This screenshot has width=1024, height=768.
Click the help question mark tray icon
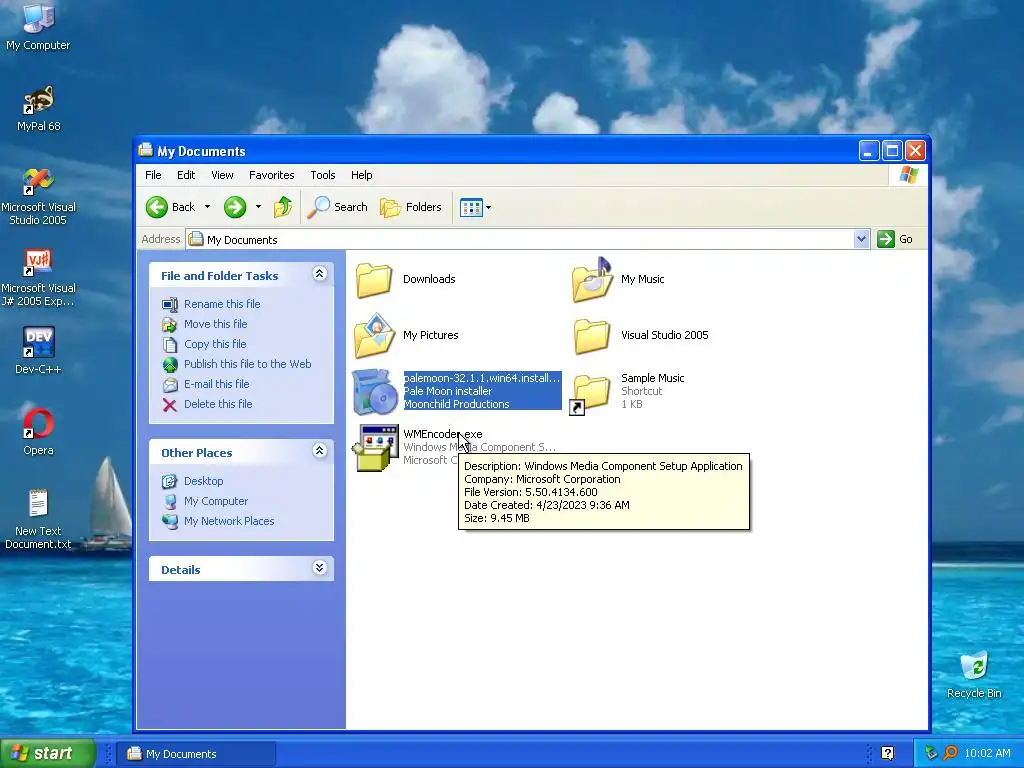(x=888, y=754)
